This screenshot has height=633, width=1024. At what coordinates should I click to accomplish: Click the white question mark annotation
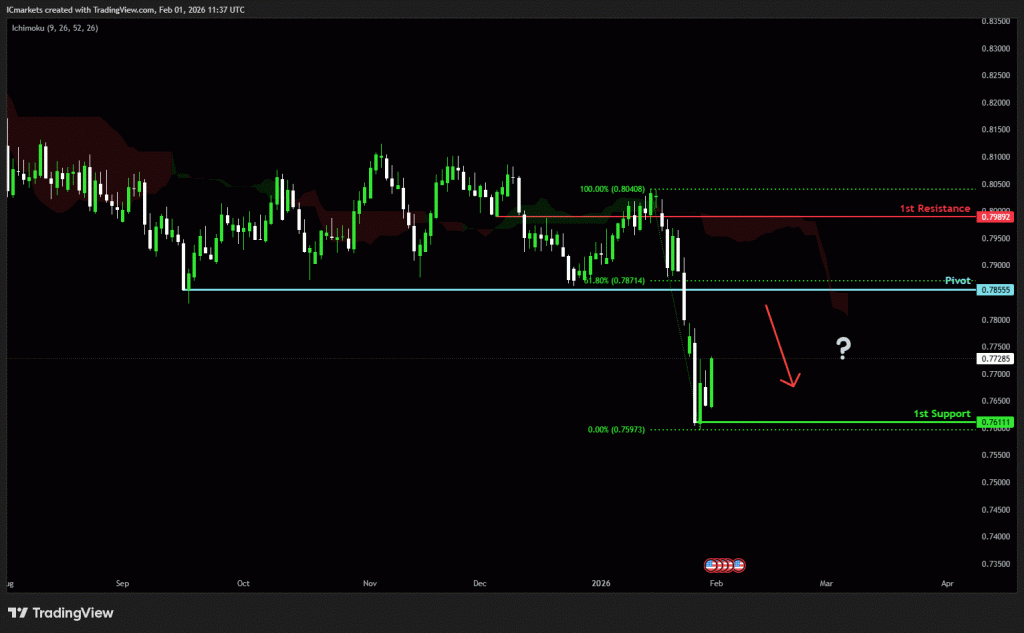(844, 348)
